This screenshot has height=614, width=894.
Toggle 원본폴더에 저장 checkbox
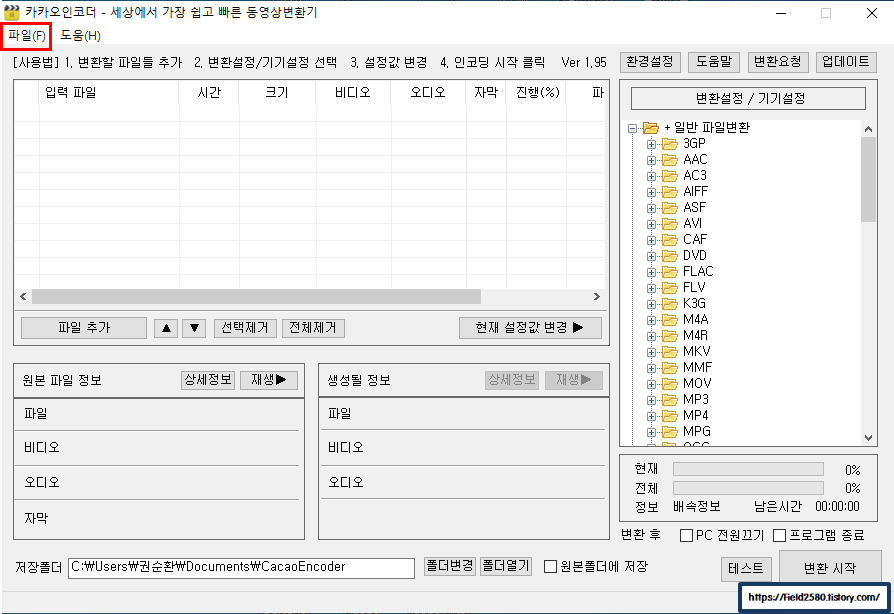(x=550, y=567)
